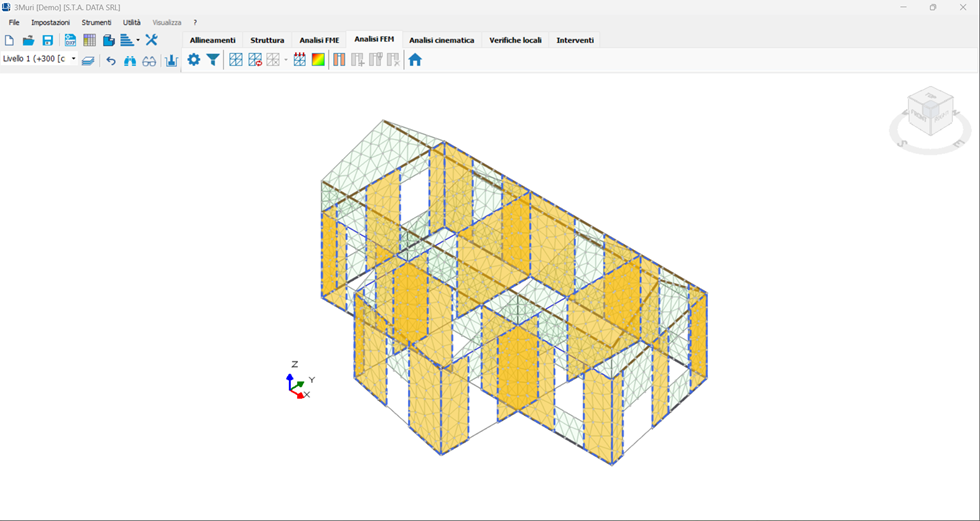
Task: Open FEM settings gear icon
Action: (194, 60)
